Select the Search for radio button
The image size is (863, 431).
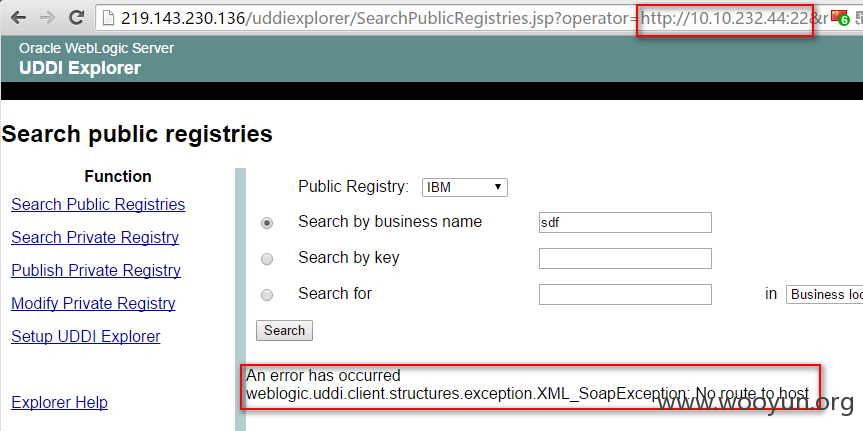point(267,296)
